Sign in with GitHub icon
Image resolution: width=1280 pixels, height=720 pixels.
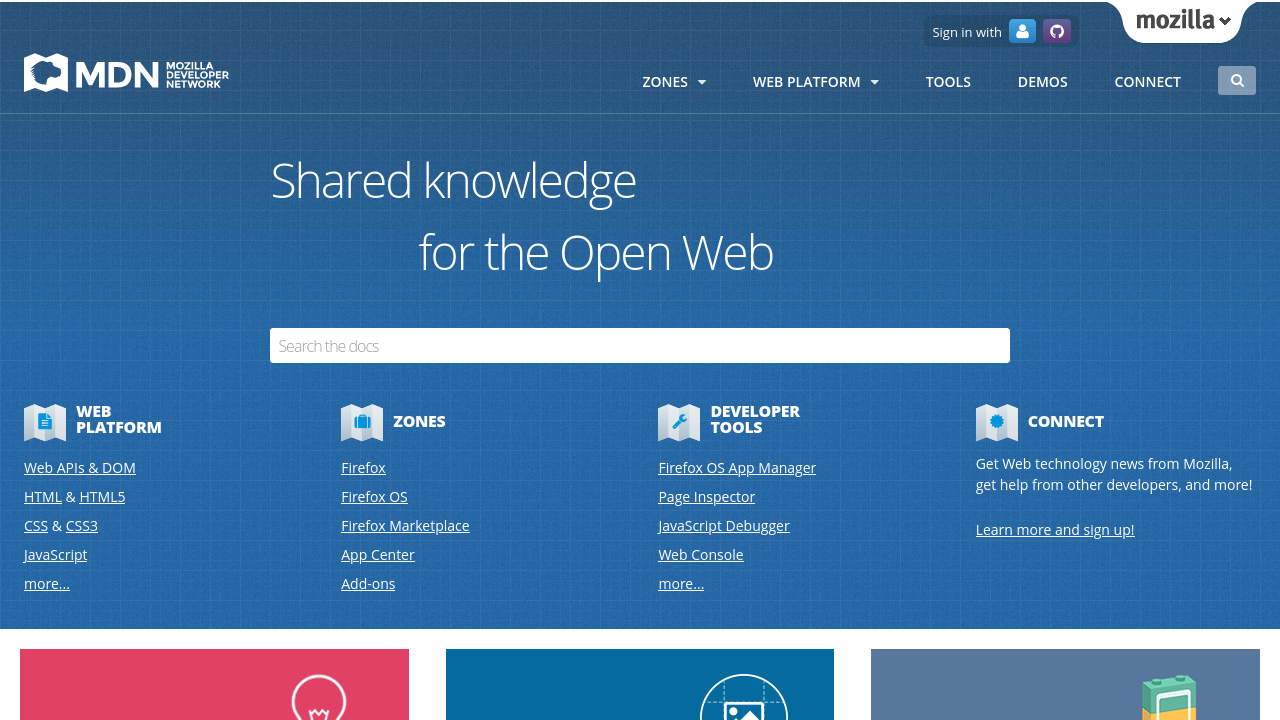coord(1057,31)
